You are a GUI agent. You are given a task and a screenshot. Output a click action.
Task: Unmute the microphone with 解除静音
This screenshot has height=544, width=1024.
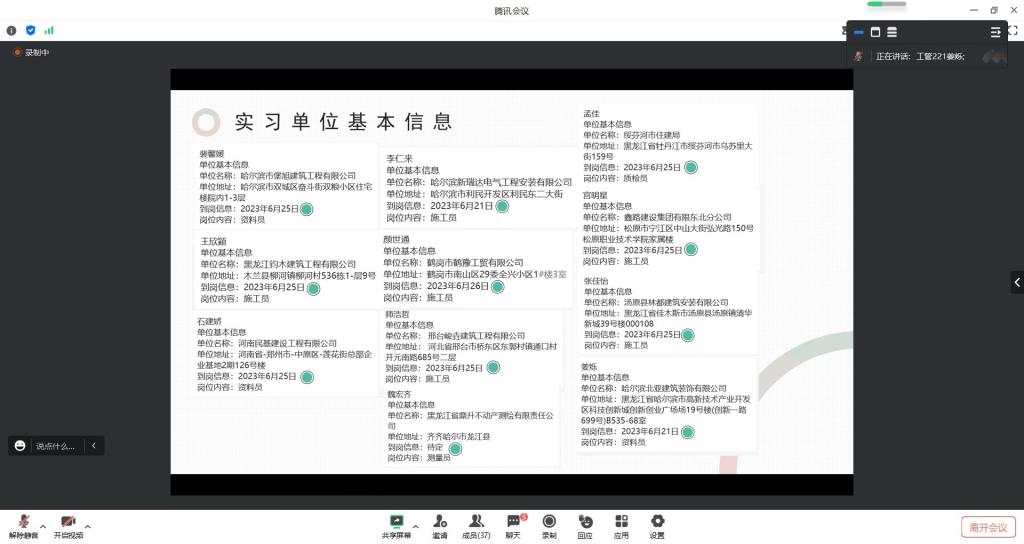(23, 527)
